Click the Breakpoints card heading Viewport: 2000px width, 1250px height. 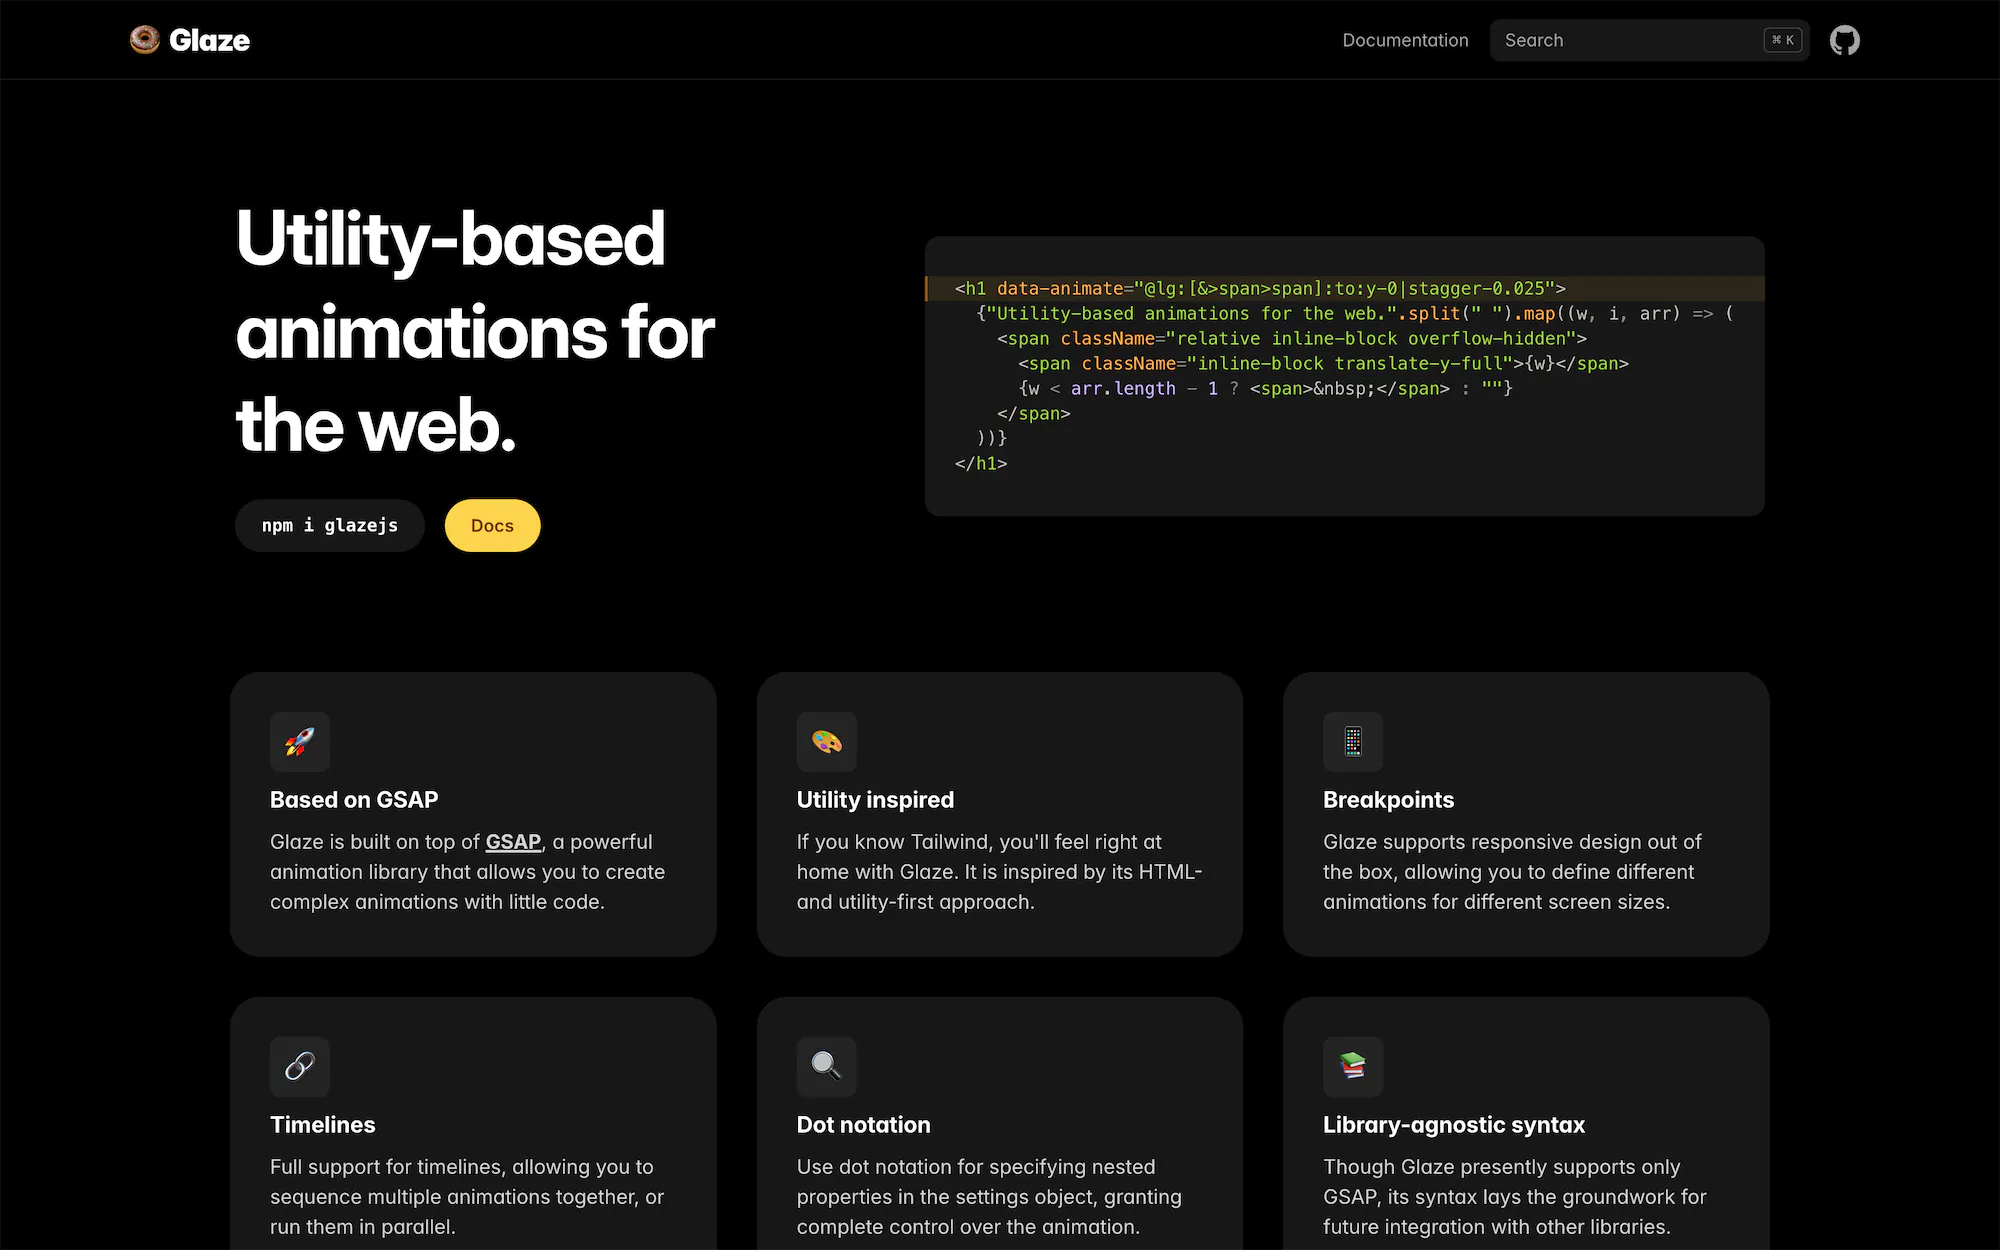pyautogui.click(x=1388, y=799)
